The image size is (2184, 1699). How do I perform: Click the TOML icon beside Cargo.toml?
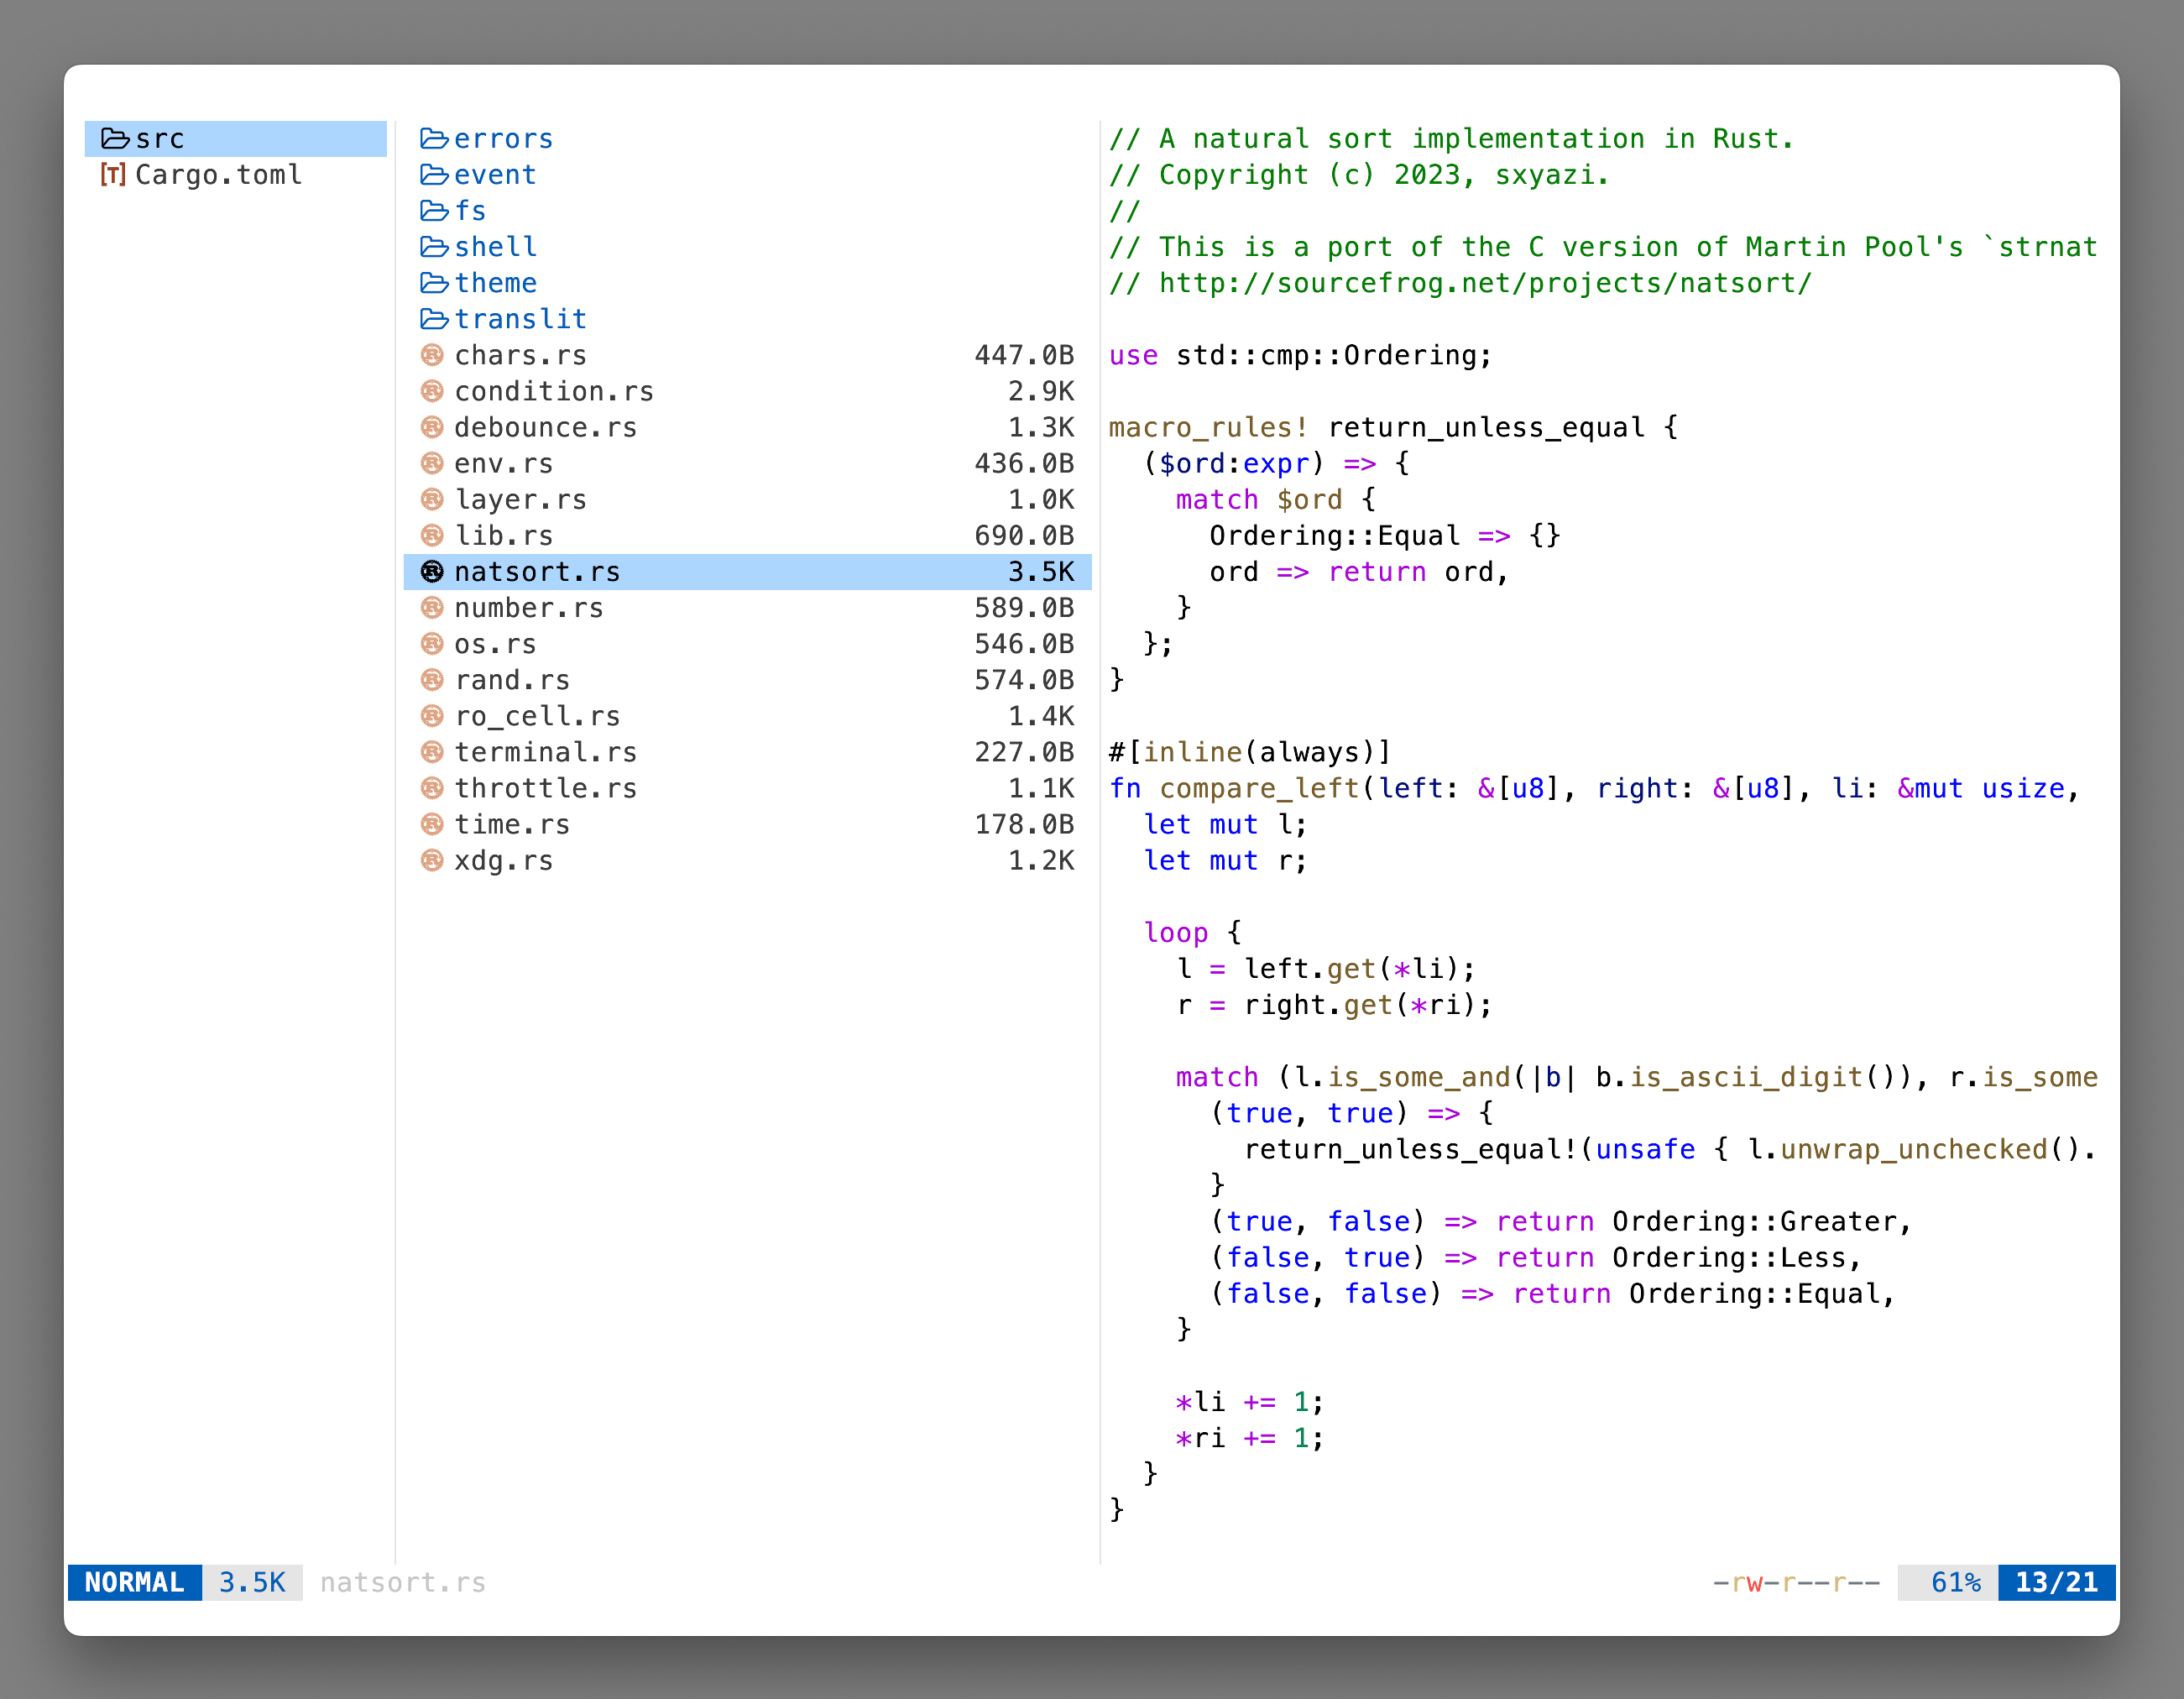pyautogui.click(x=114, y=174)
